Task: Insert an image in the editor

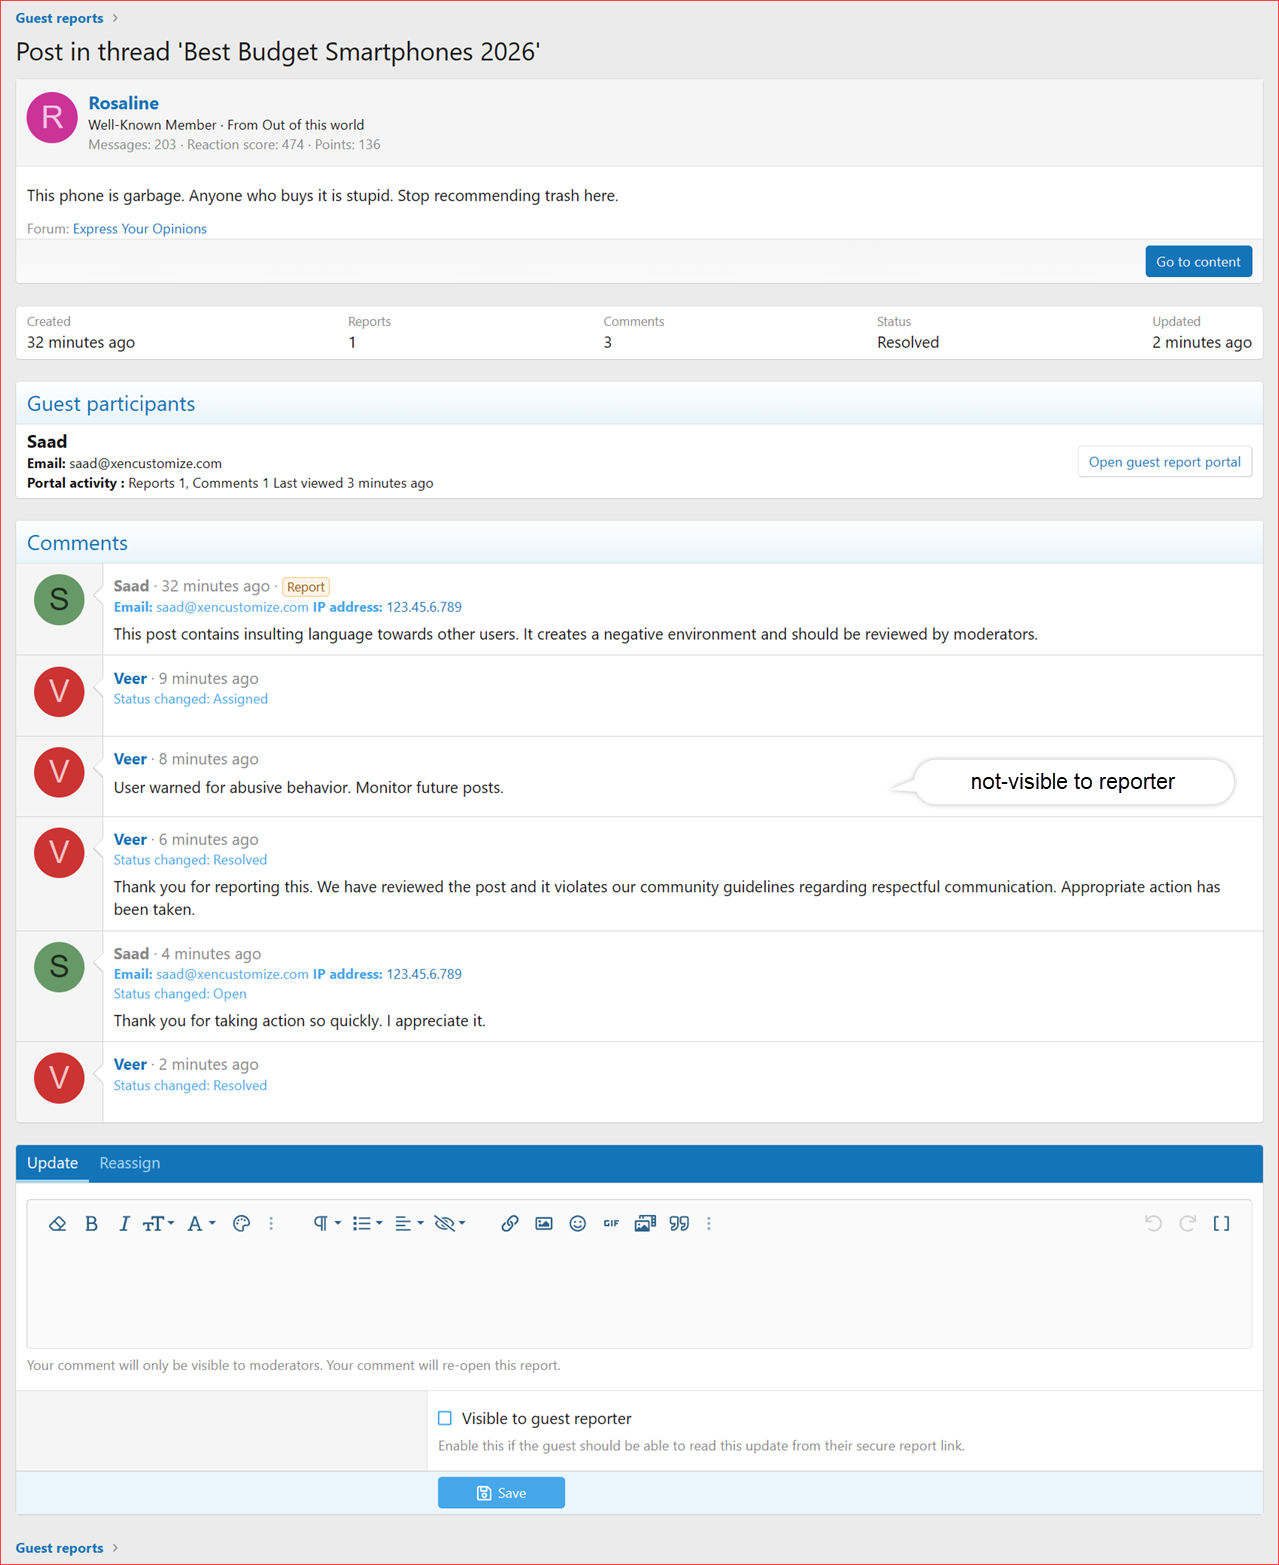Action: click(544, 1223)
